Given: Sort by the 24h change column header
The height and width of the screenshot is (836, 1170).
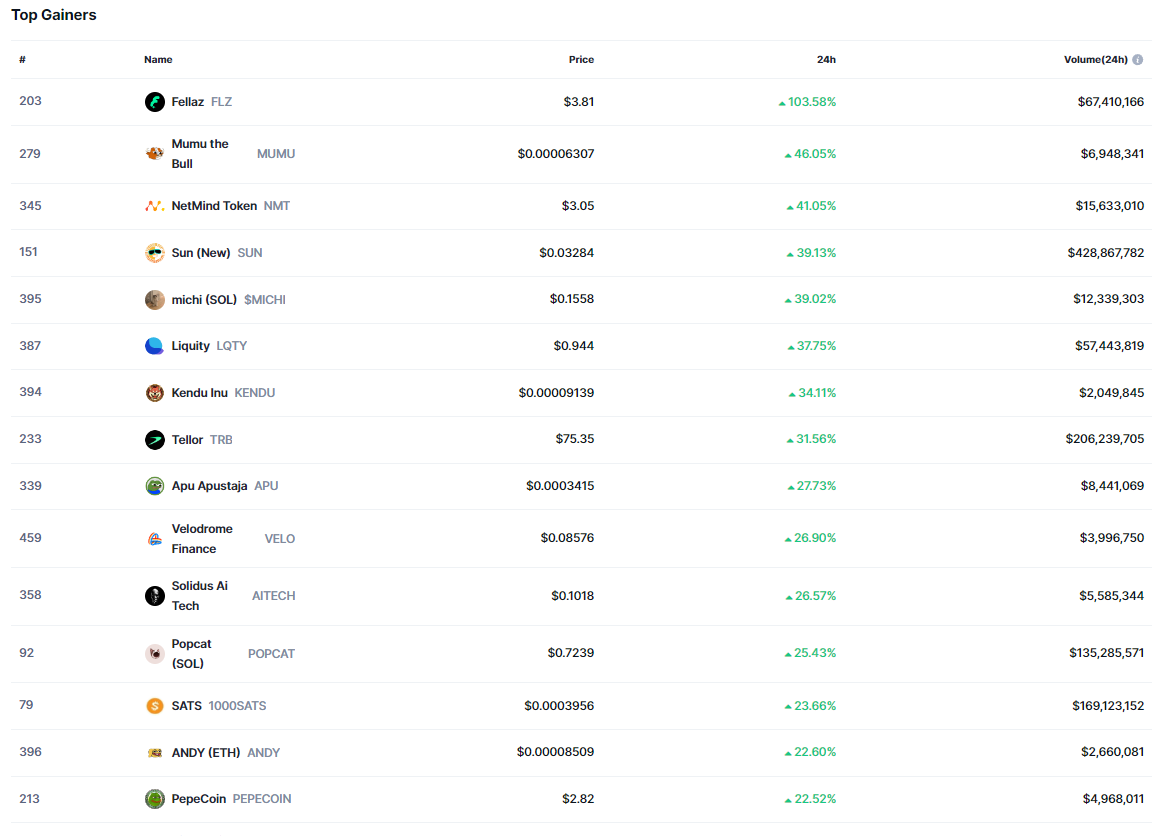Looking at the screenshot, I should point(826,60).
